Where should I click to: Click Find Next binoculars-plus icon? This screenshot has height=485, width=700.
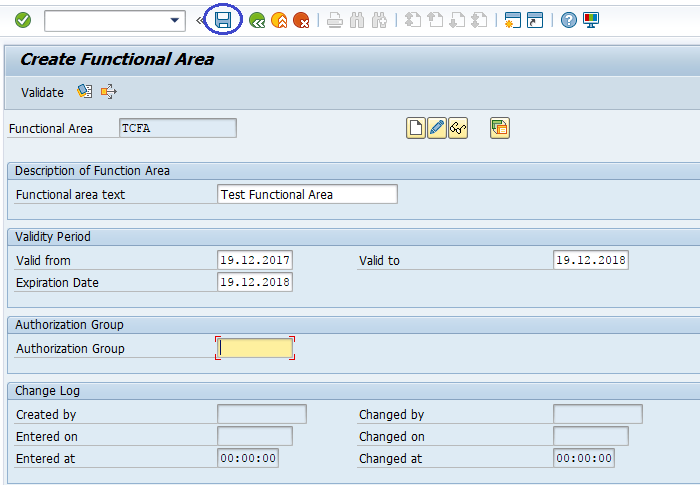click(x=379, y=21)
